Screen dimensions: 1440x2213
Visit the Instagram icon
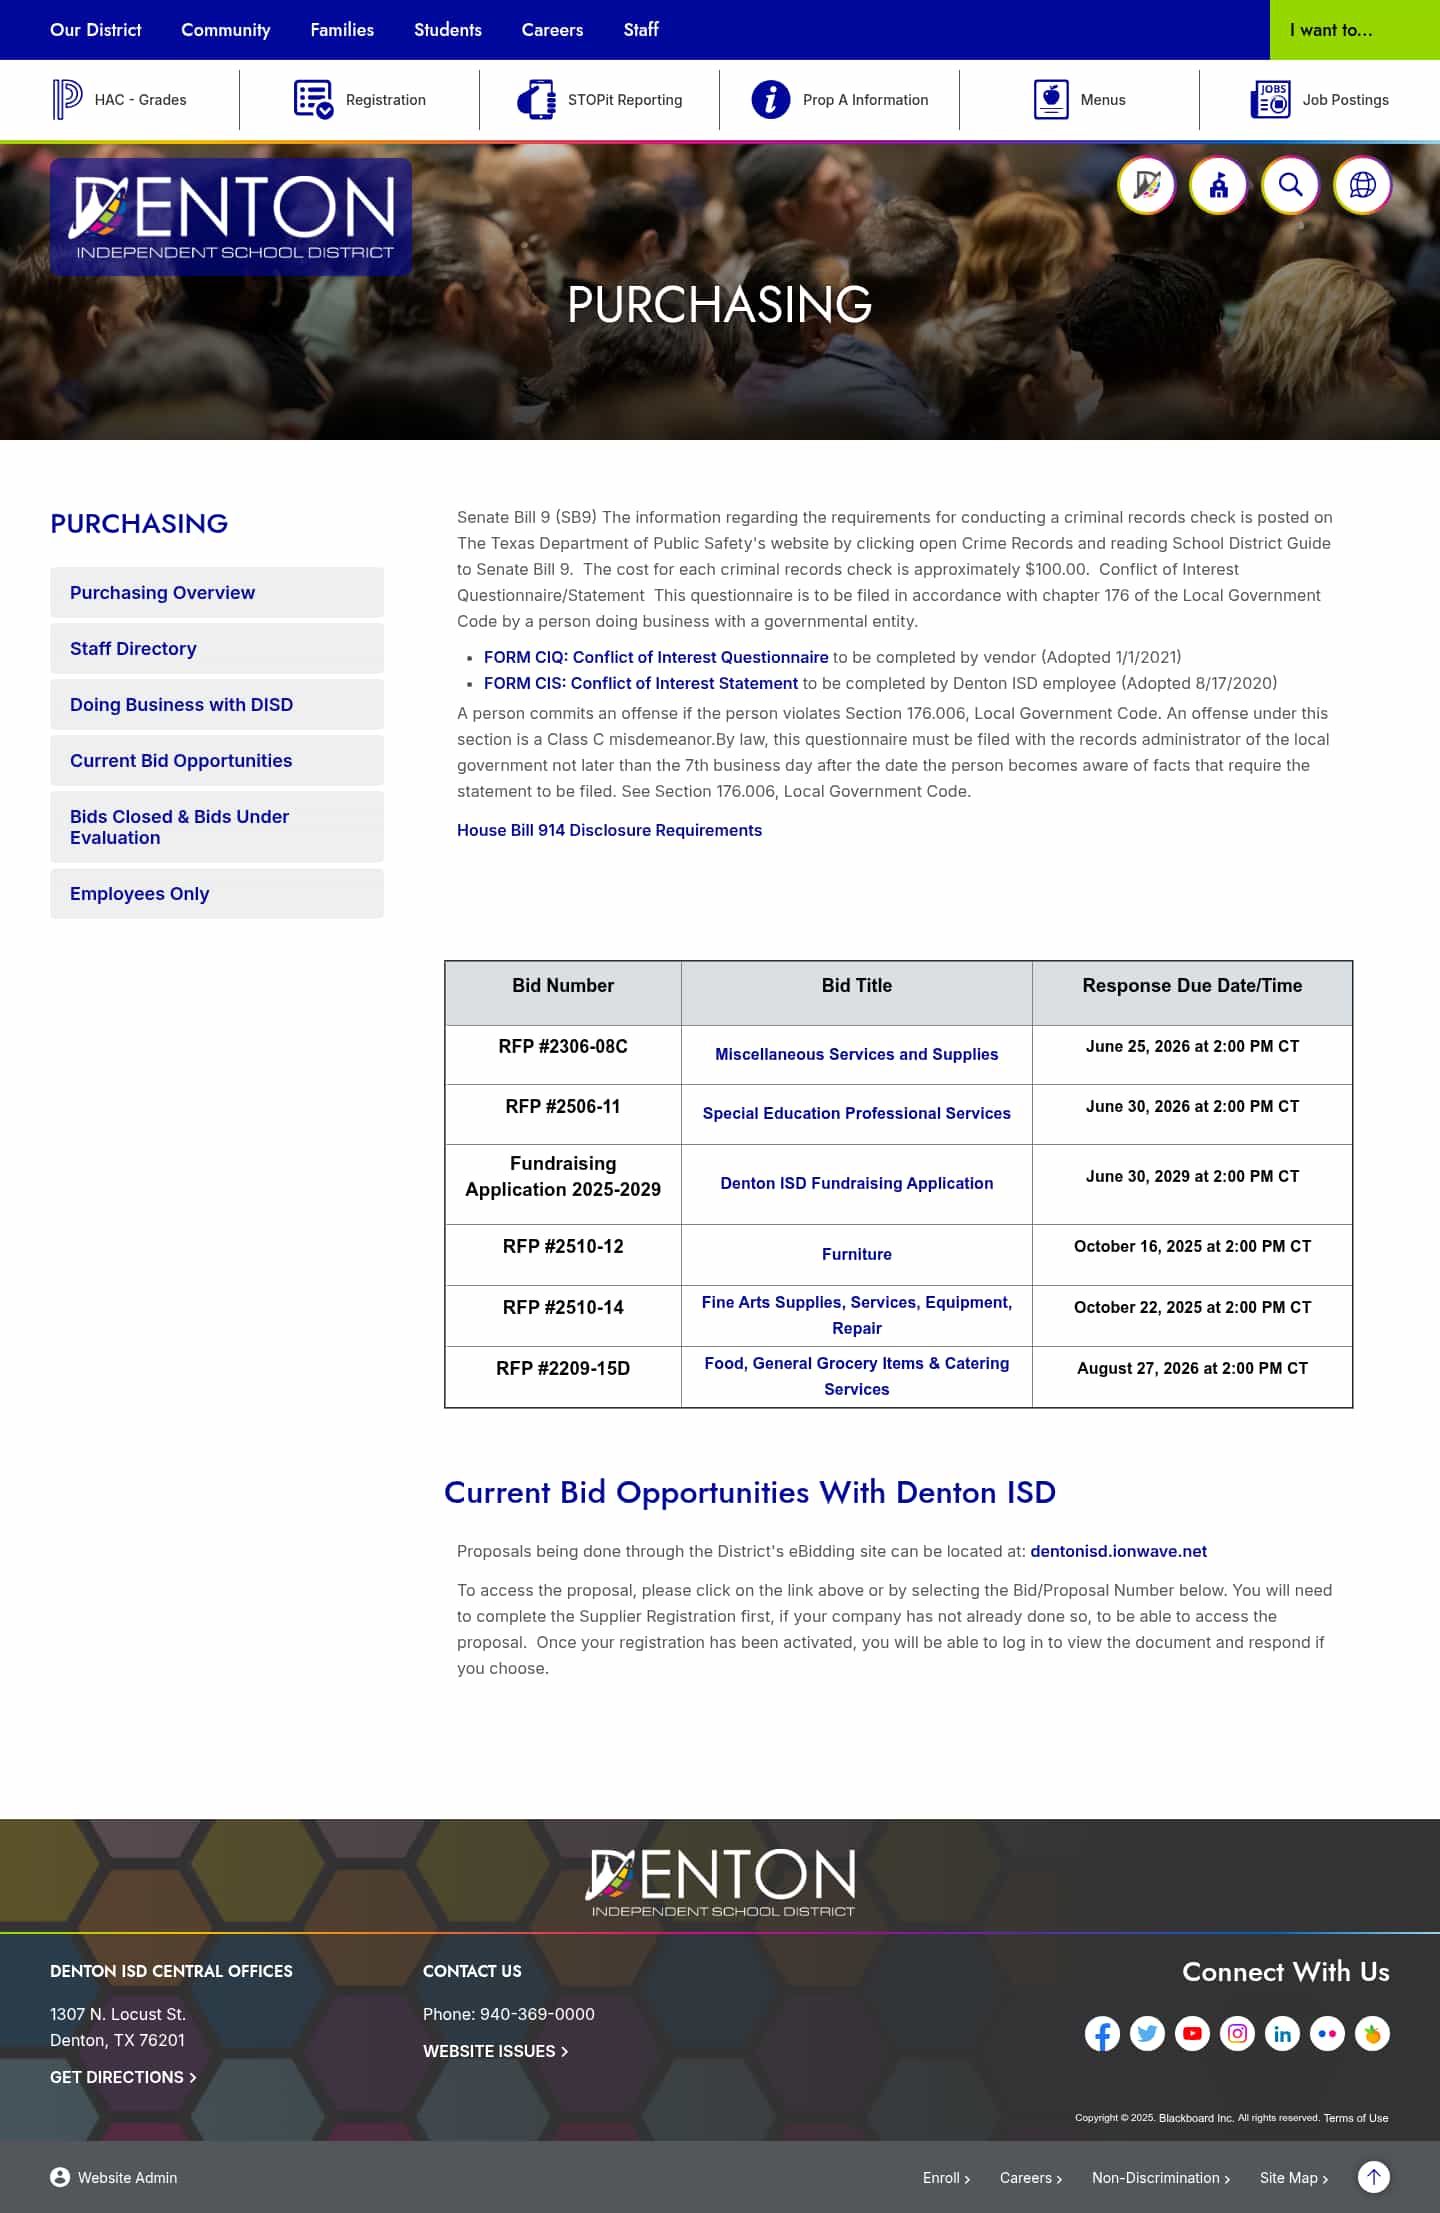(x=1237, y=2033)
